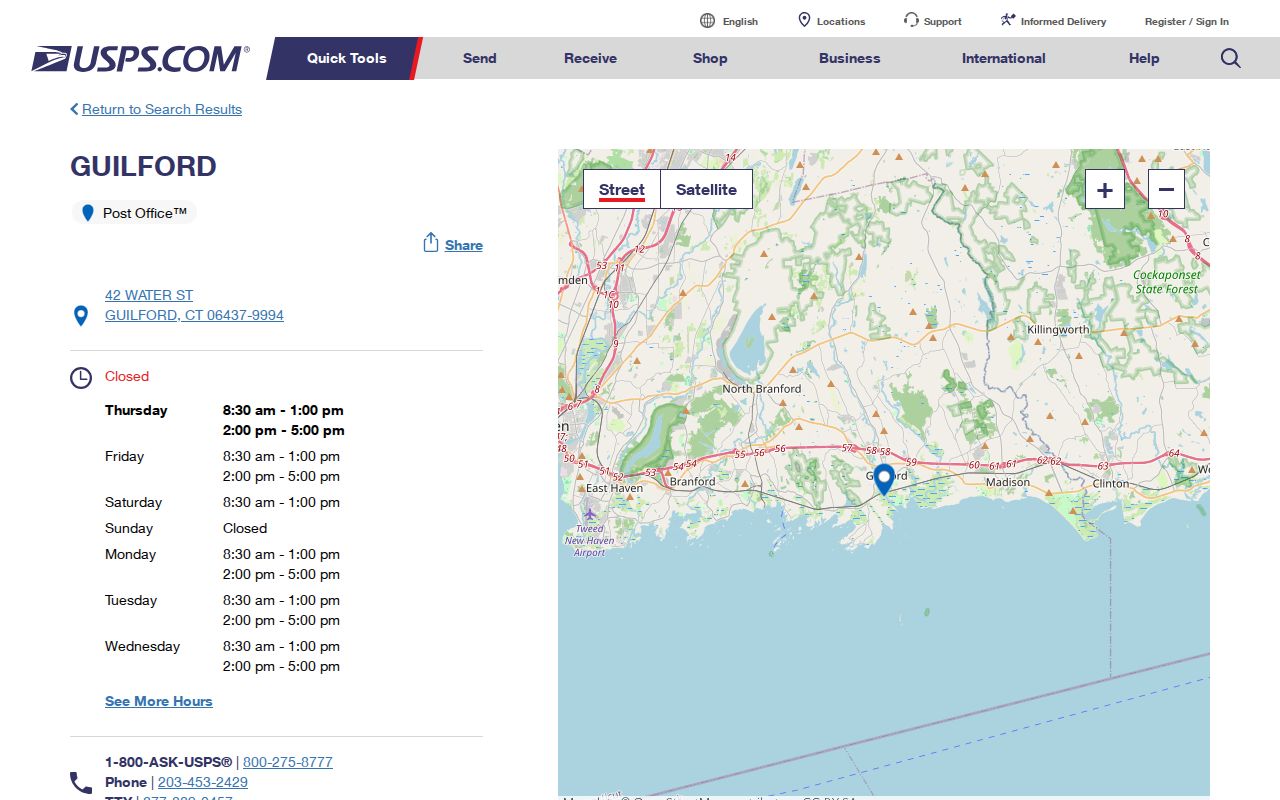
Task: Select English language option
Action: pyautogui.click(x=740, y=21)
